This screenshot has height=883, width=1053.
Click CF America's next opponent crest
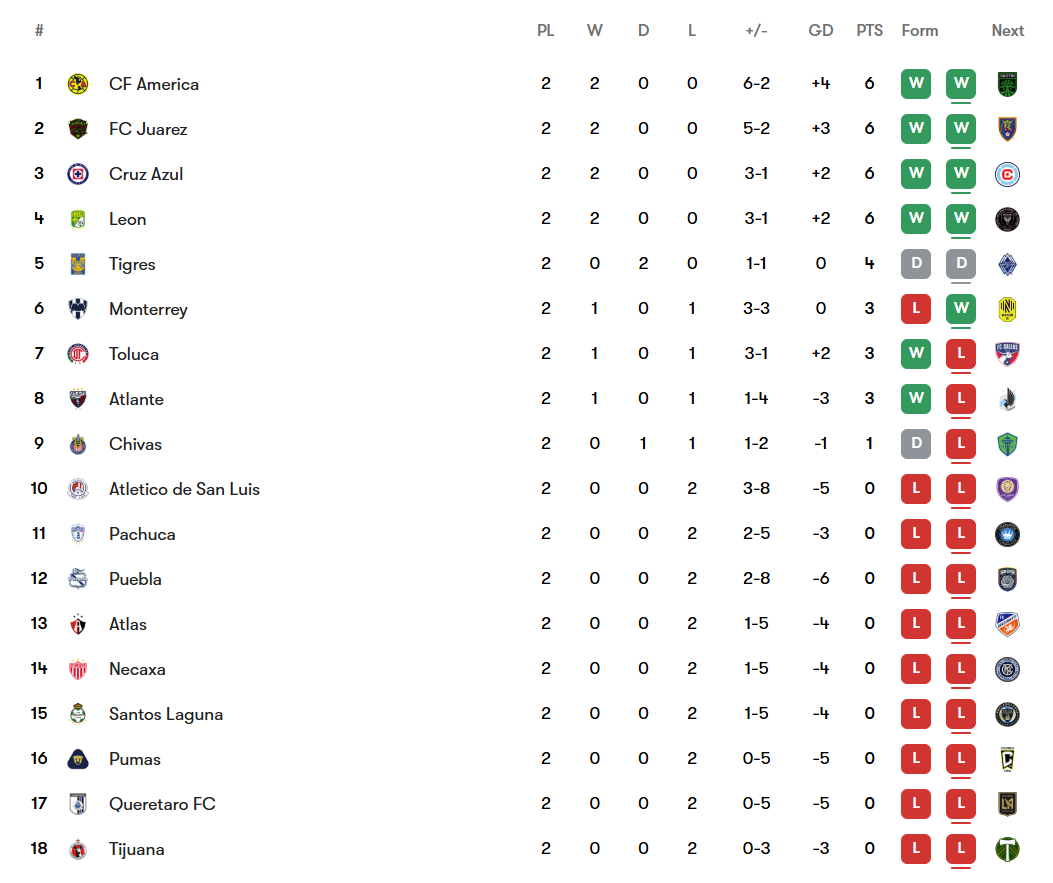click(1007, 85)
